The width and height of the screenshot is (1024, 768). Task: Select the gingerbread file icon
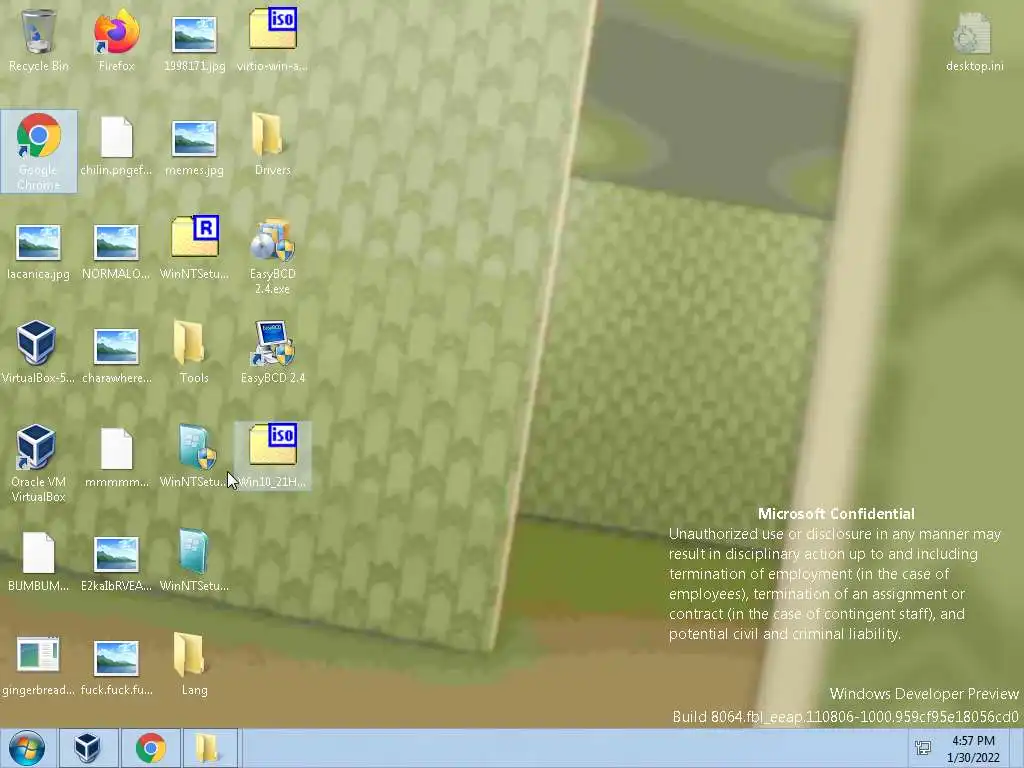pyautogui.click(x=39, y=665)
